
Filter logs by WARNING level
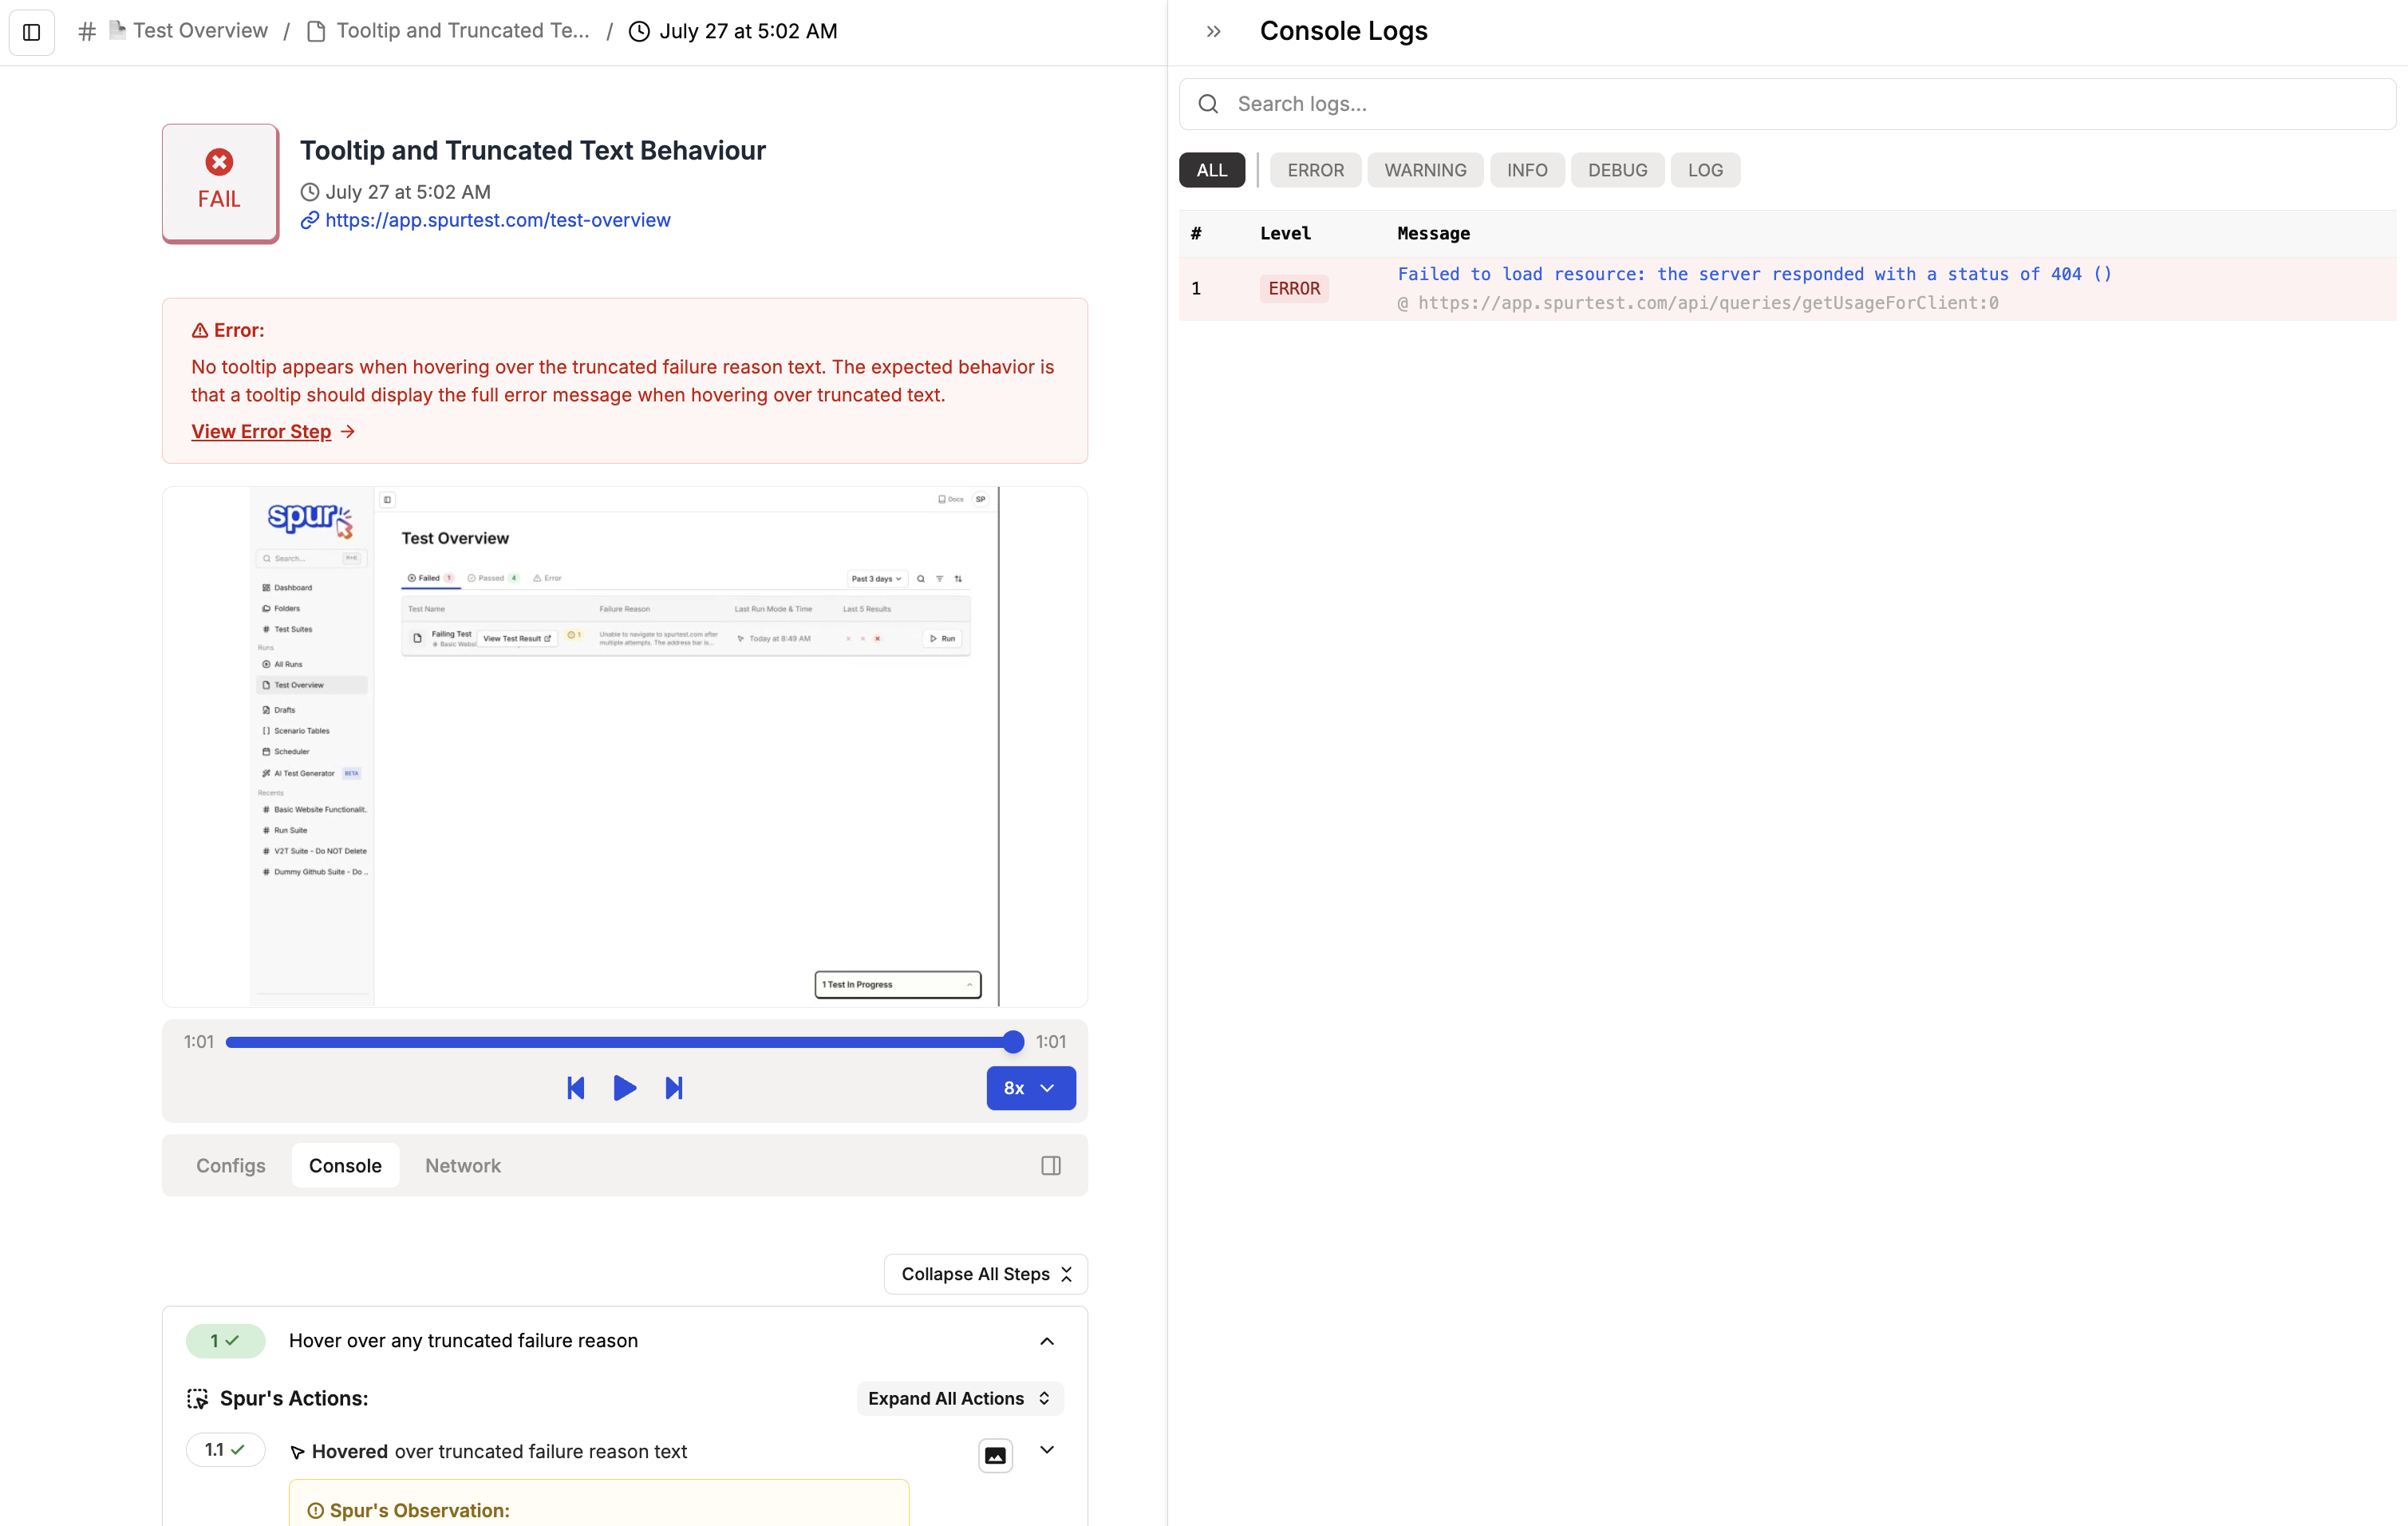[1424, 170]
